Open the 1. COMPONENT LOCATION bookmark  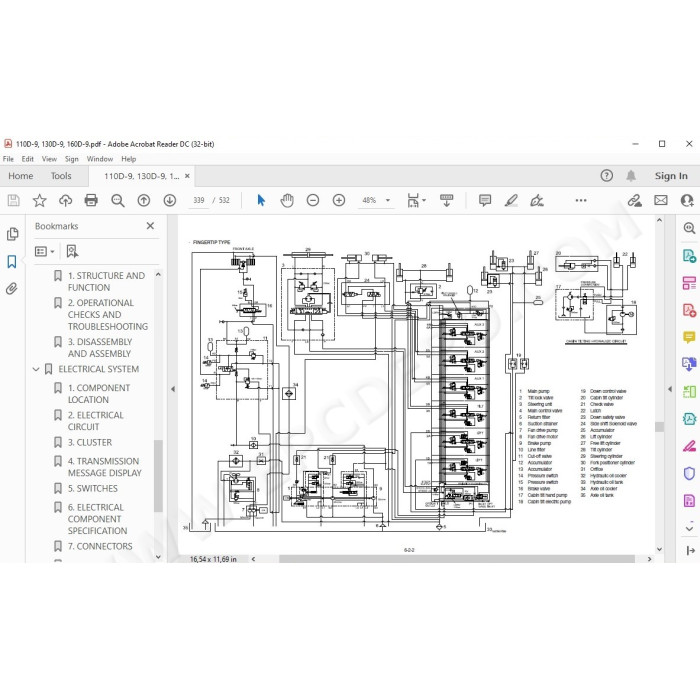[99, 394]
